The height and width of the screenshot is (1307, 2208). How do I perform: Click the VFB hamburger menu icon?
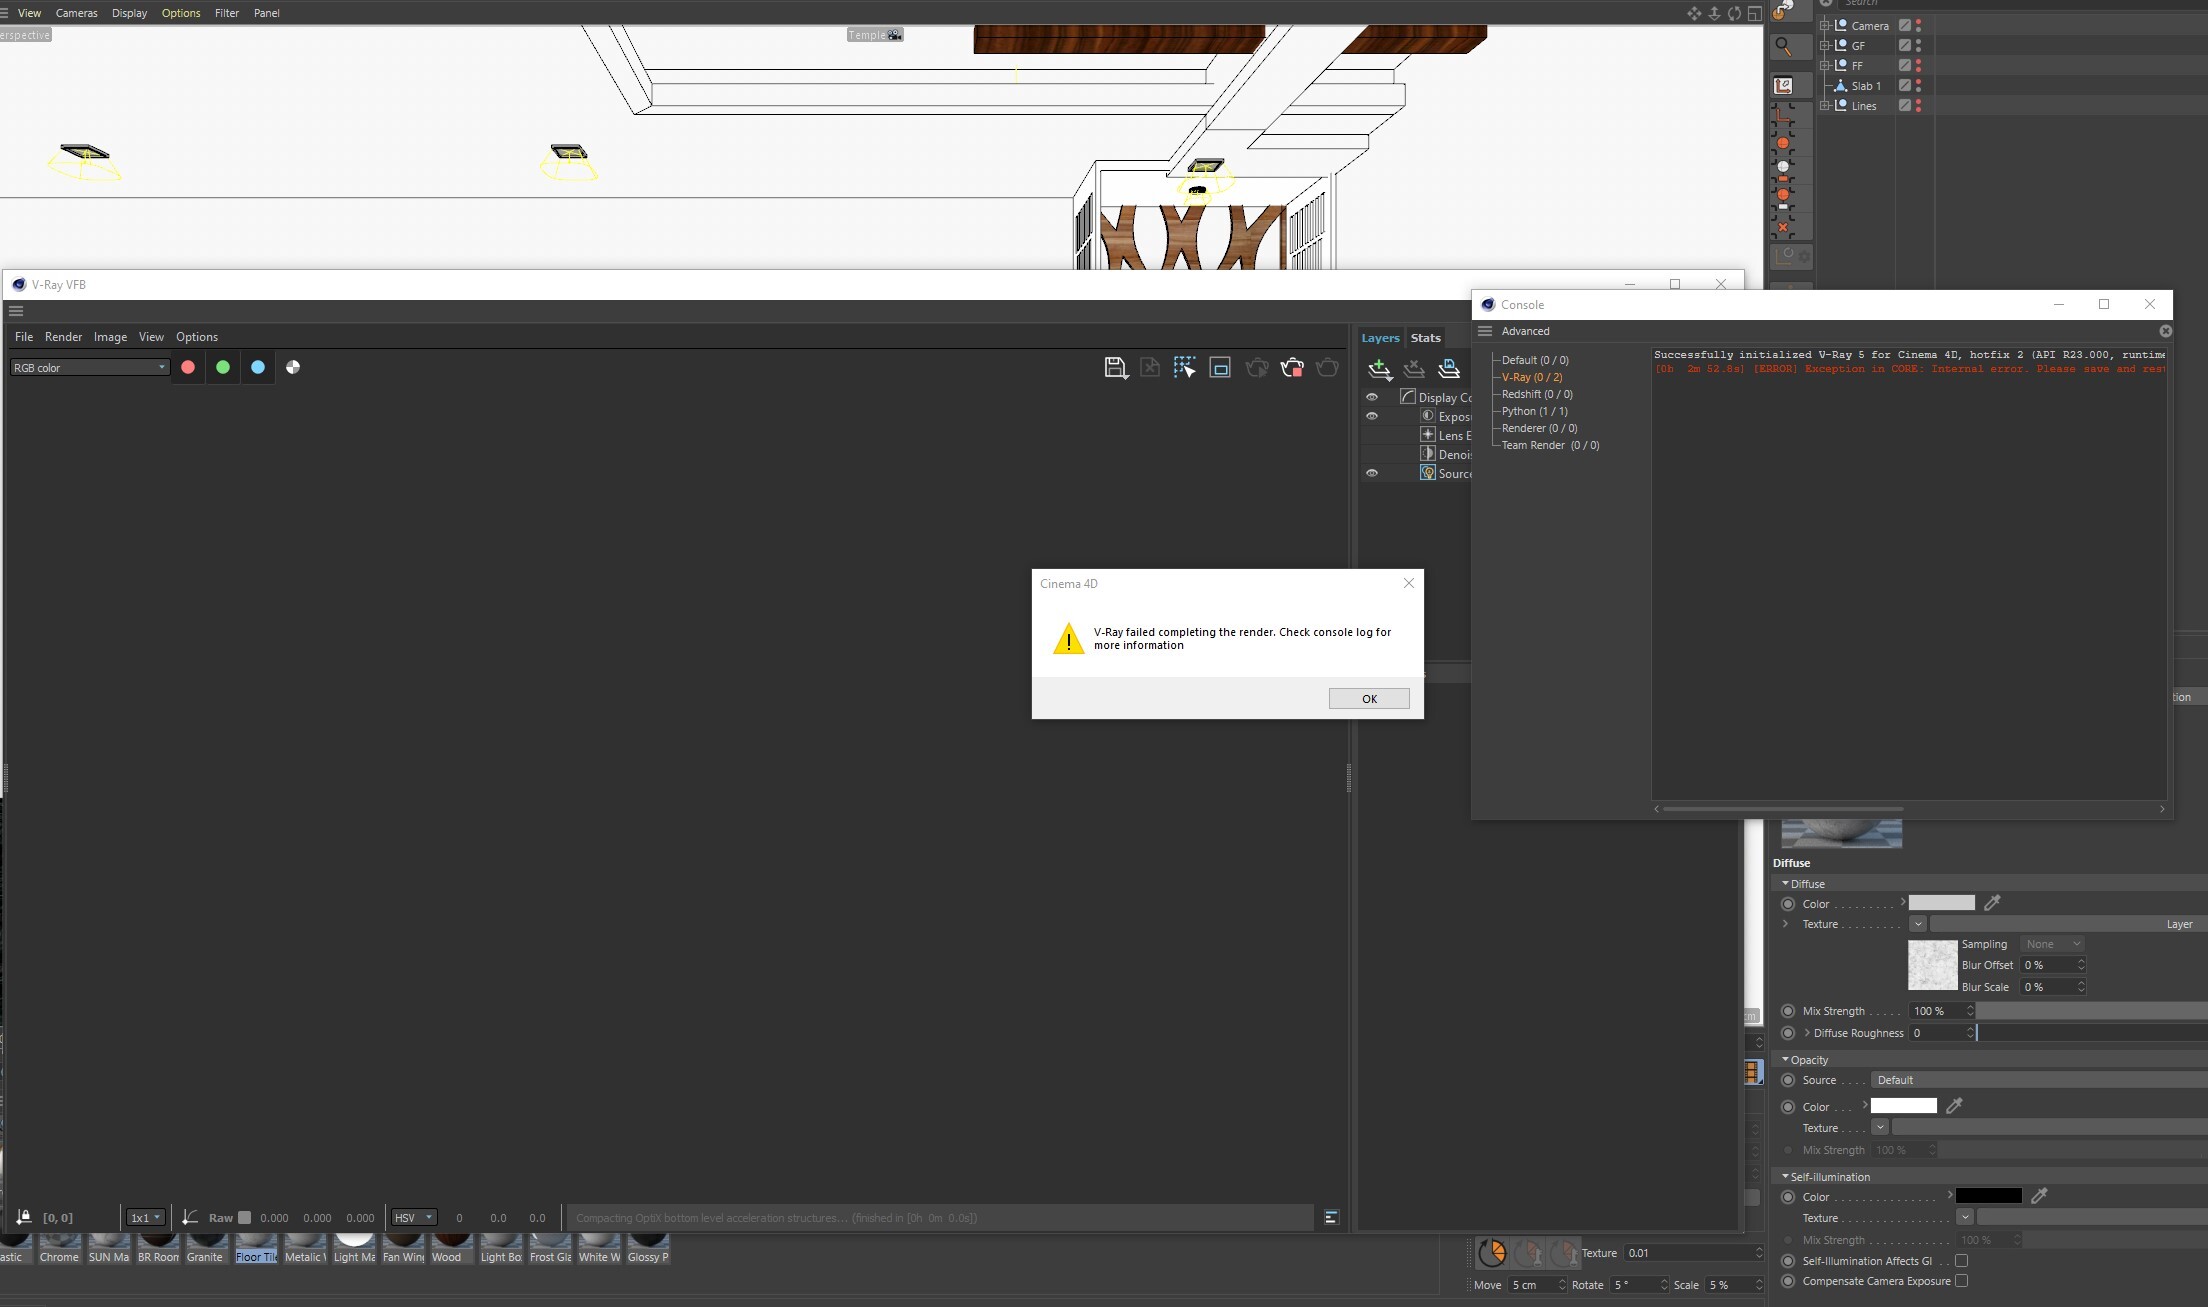click(16, 311)
